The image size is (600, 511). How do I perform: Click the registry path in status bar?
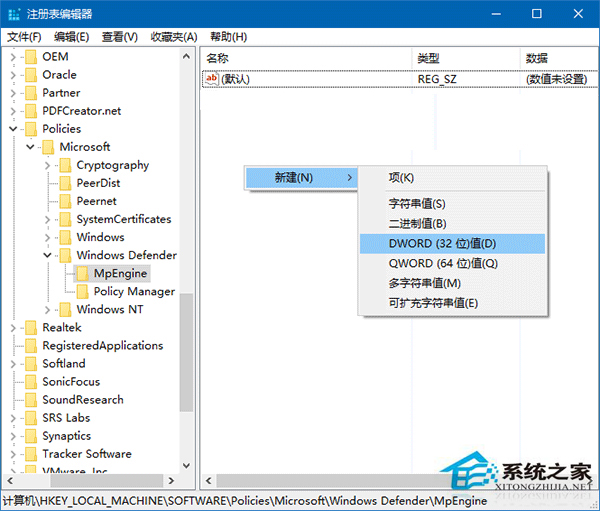245,501
